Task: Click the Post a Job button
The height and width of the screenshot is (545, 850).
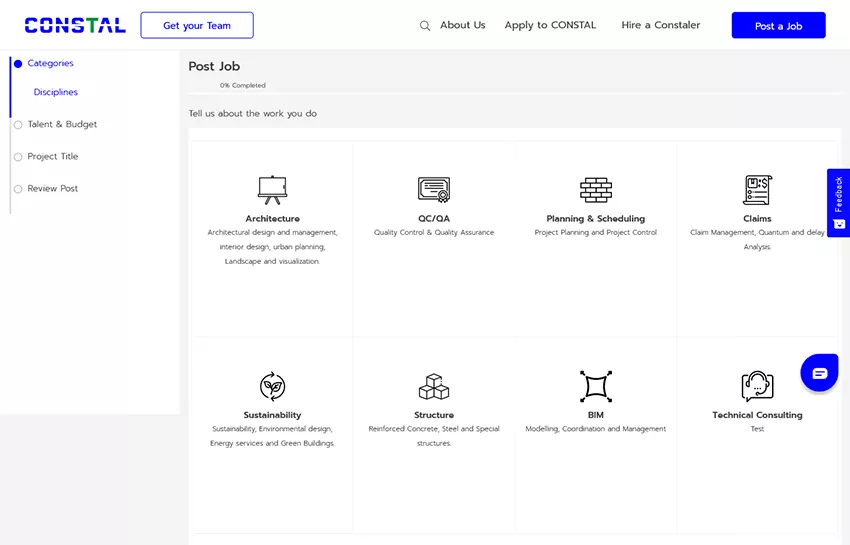Action: [x=778, y=26]
